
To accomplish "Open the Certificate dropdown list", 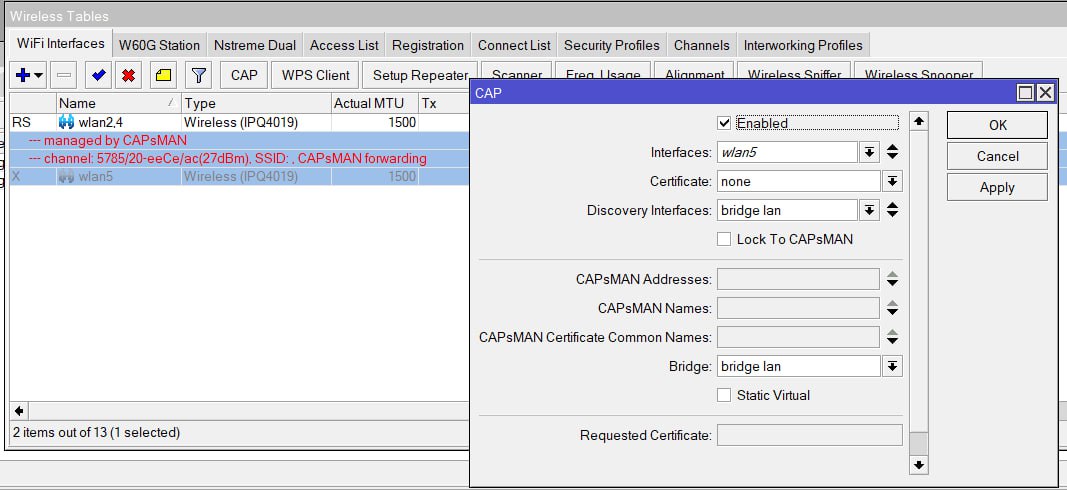I will tap(892, 182).
